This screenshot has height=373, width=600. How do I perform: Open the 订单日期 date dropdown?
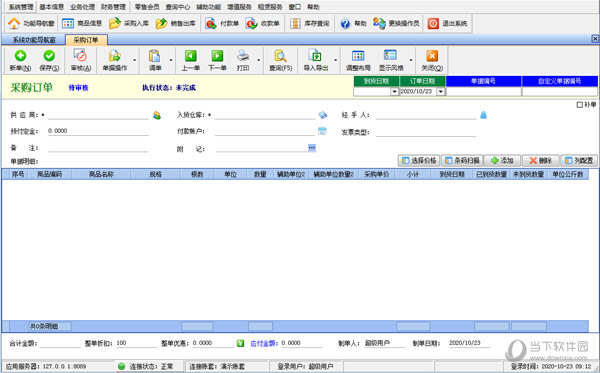click(x=441, y=92)
